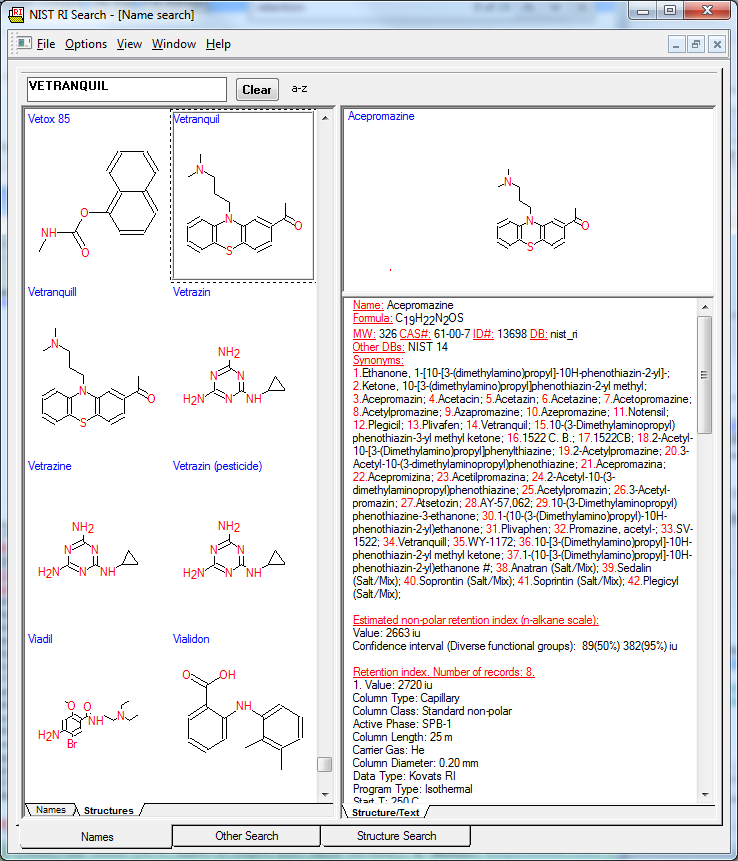Image resolution: width=738 pixels, height=861 pixels.
Task: Click the NIST RI Search title bar icon
Action: [17, 14]
